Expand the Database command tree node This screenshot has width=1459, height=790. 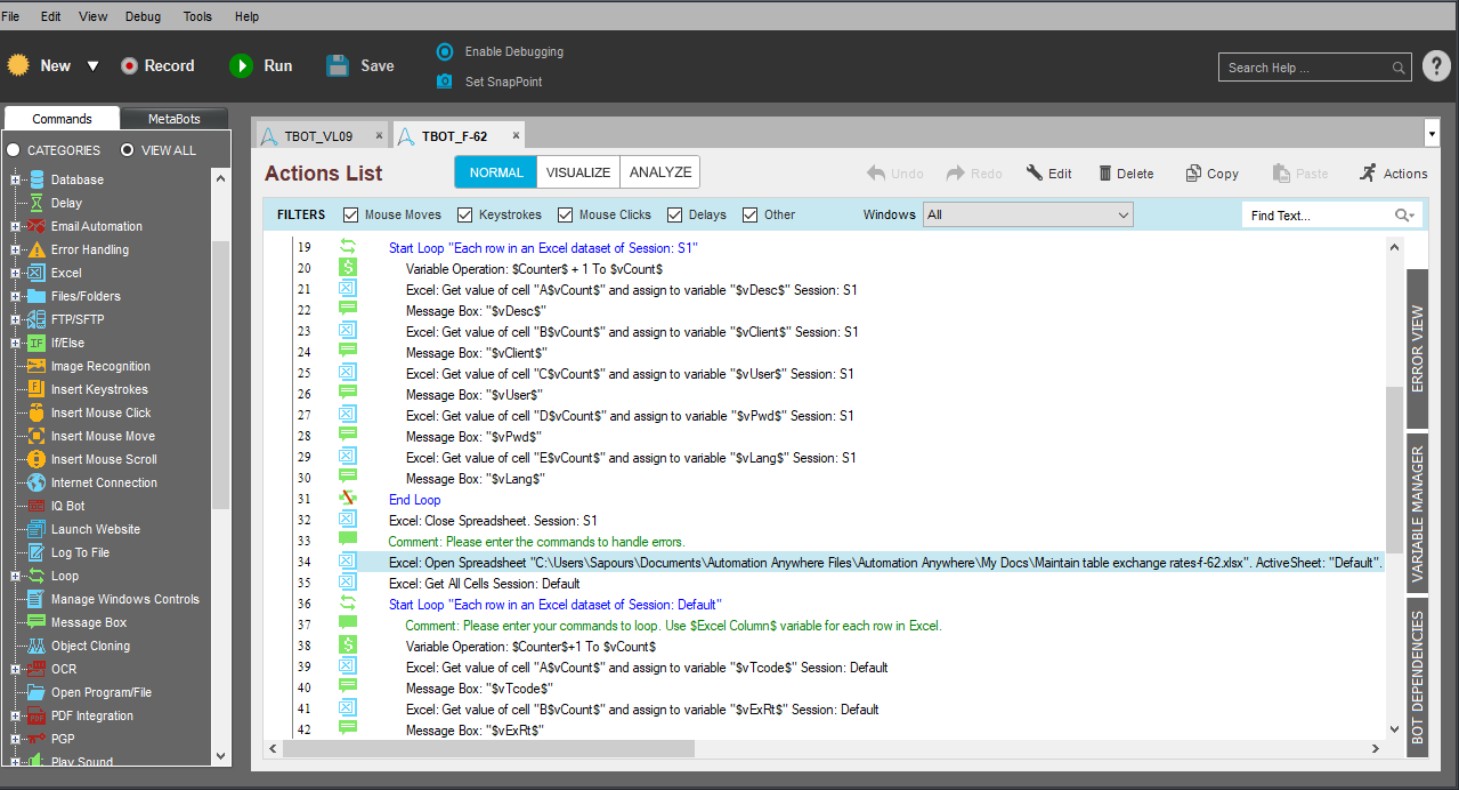click(x=16, y=180)
